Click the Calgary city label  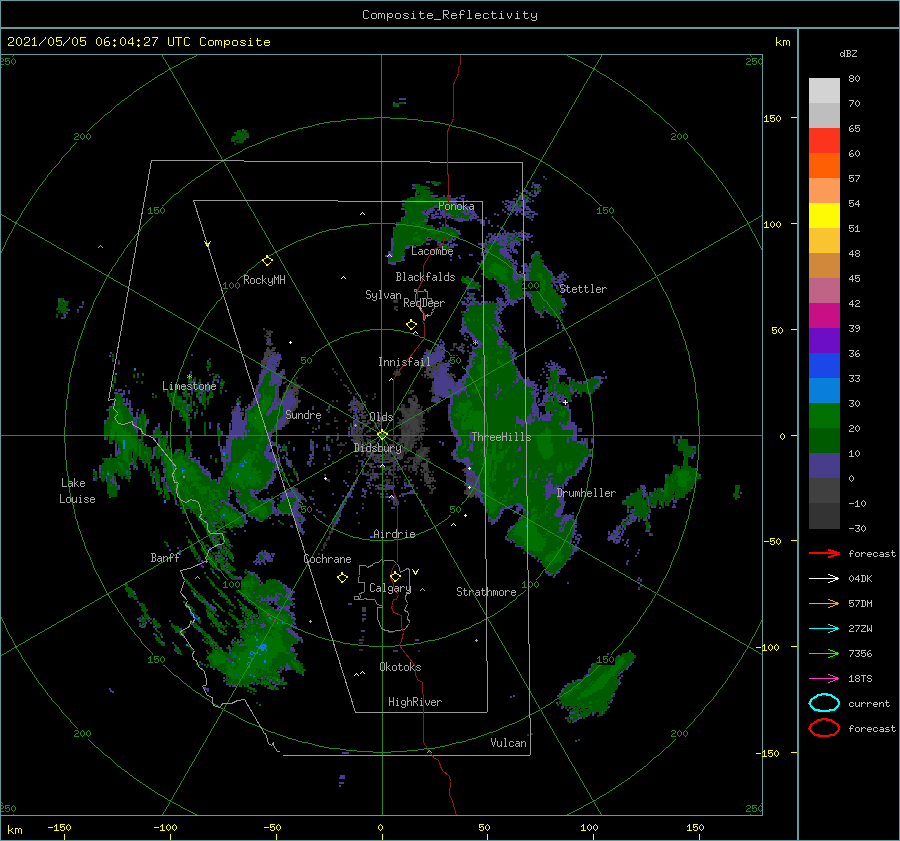(x=390, y=588)
